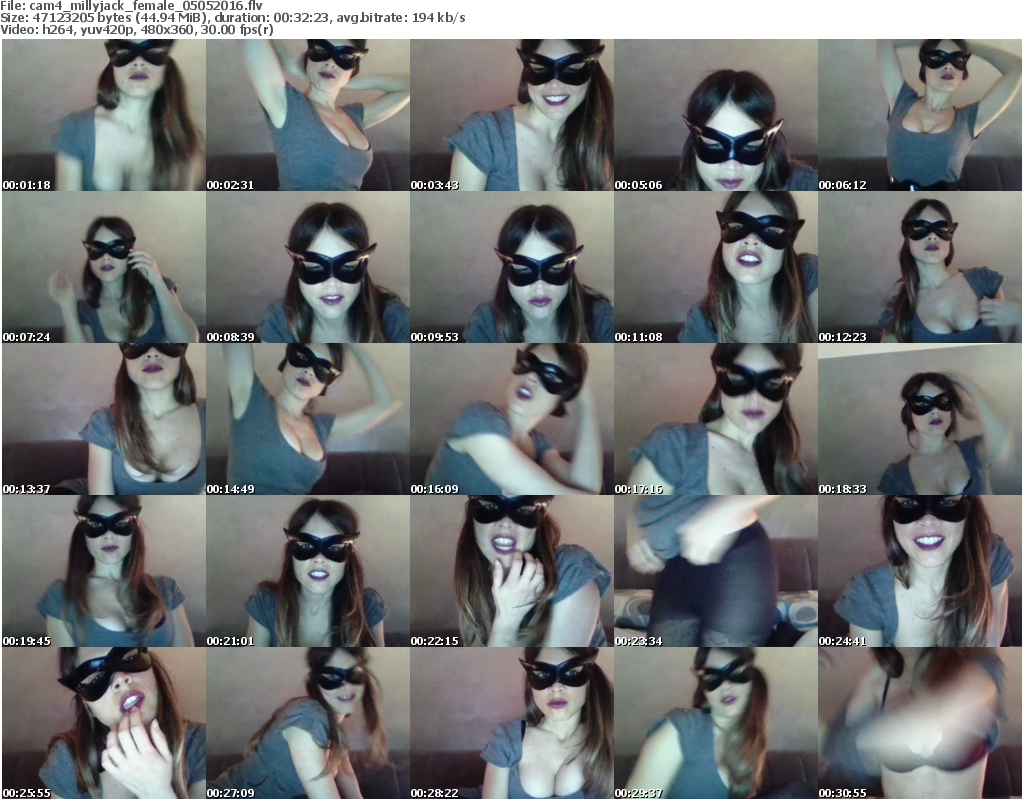Open the frame stamped 00:19:45
Screen dimensions: 1024x799
pos(104,571)
